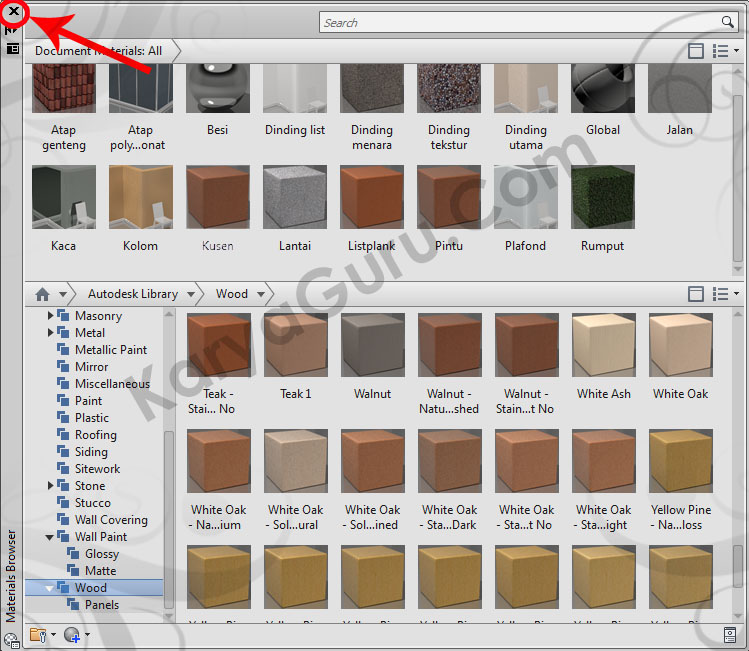Expand the Stone category in the tree
Image resolution: width=749 pixels, height=651 pixels.
[x=51, y=486]
